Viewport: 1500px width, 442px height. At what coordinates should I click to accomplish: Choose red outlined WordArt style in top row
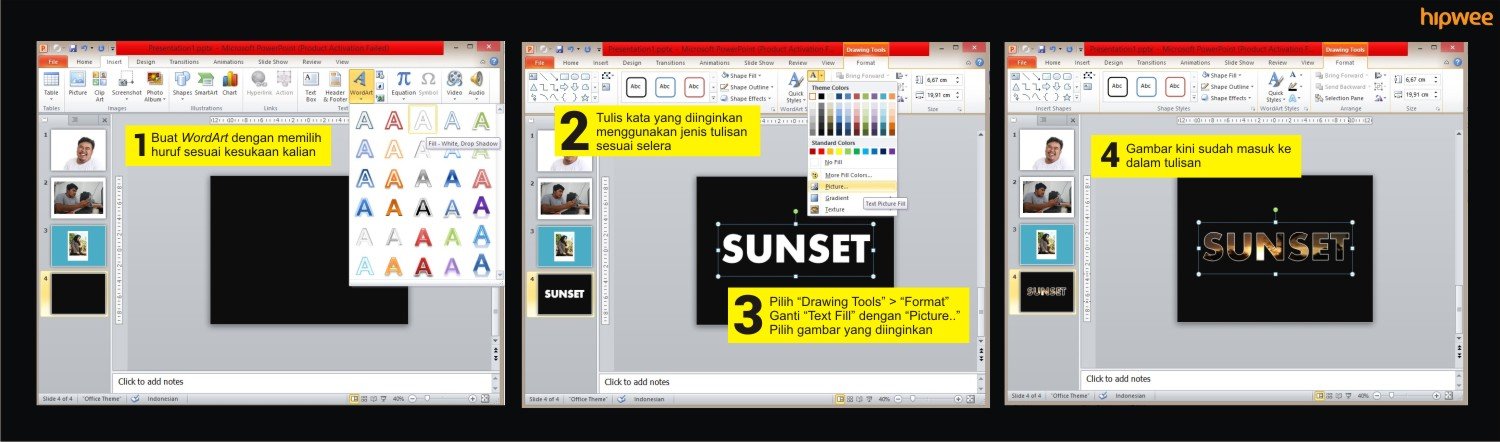pos(394,121)
